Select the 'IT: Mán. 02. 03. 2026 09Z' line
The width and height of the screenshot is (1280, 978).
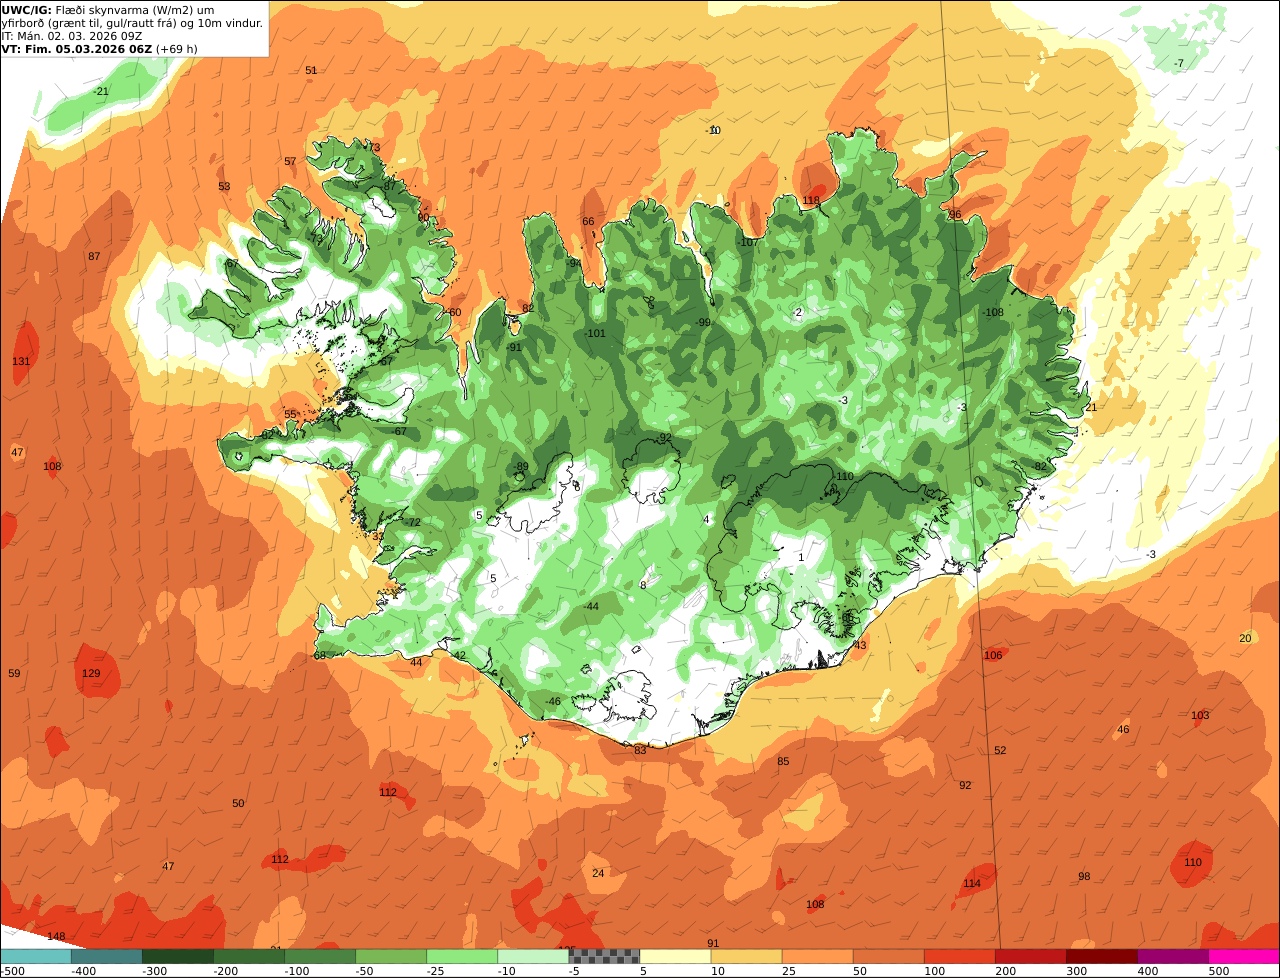pos(71,35)
